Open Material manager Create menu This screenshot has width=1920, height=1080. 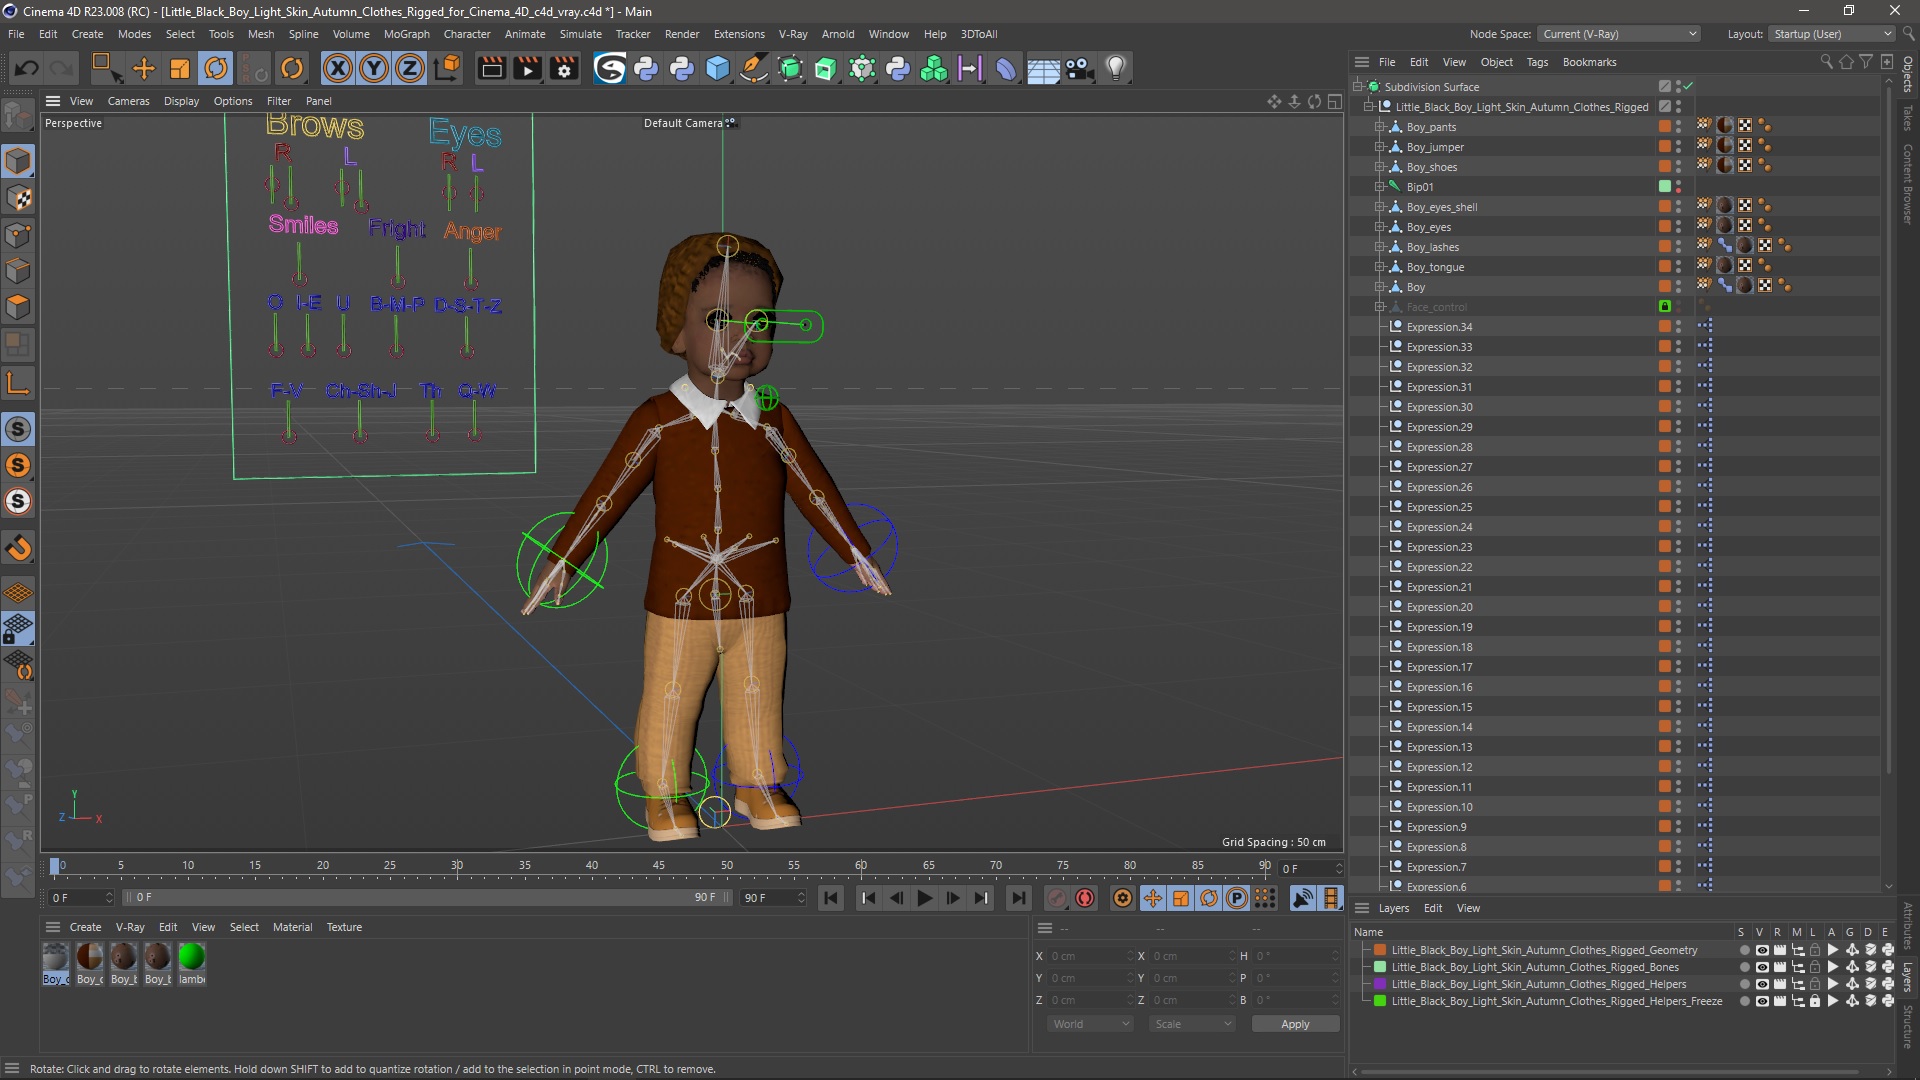point(85,927)
